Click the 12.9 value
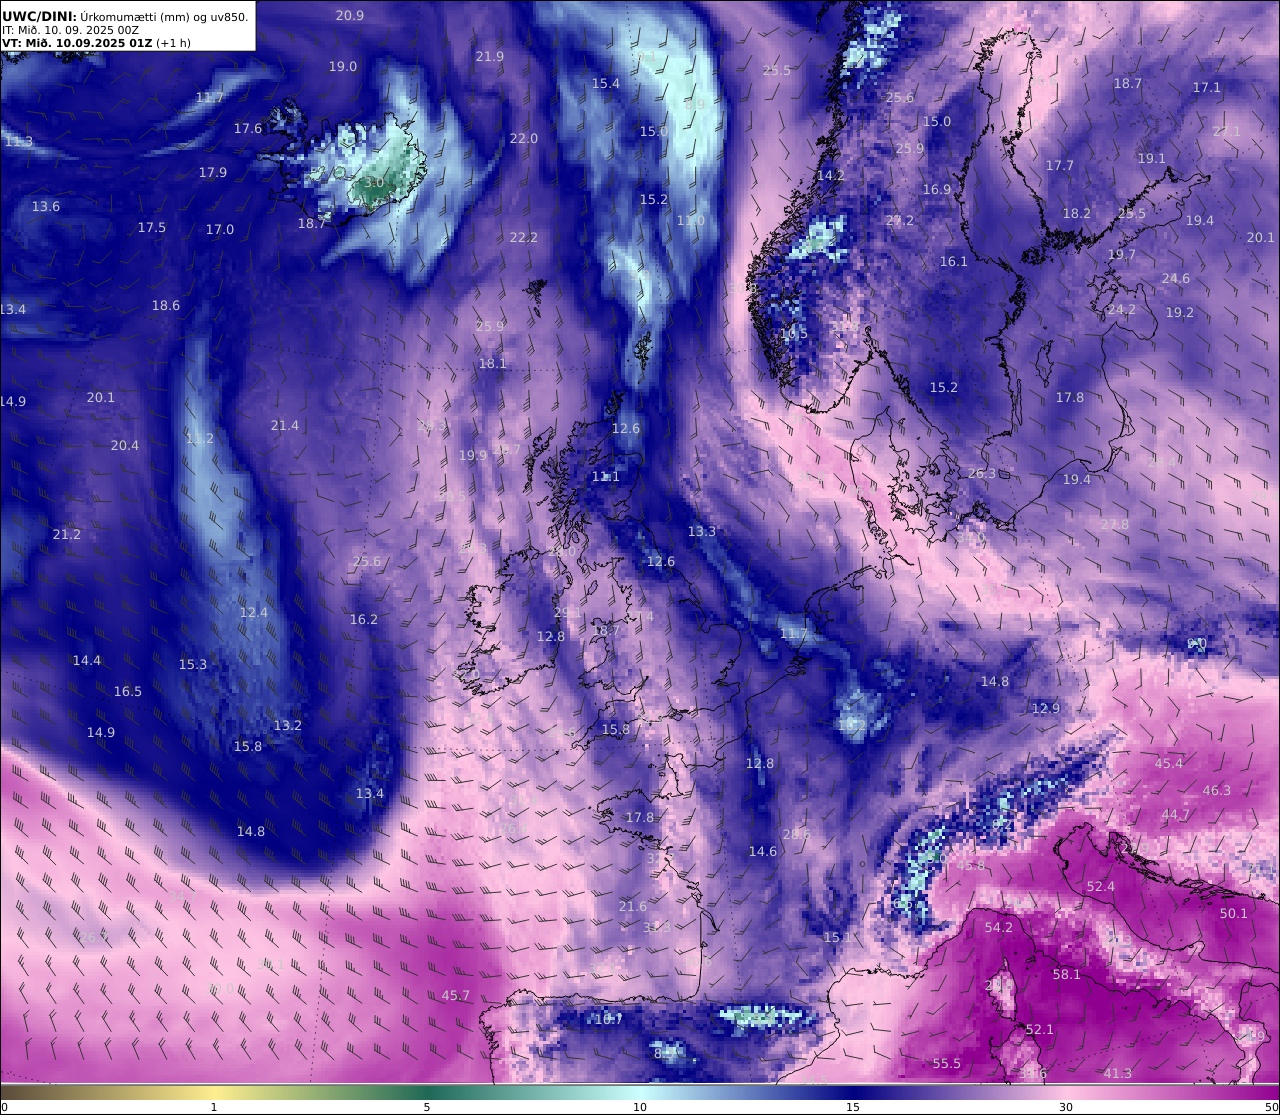This screenshot has height=1115, width=1280. (x=1046, y=708)
